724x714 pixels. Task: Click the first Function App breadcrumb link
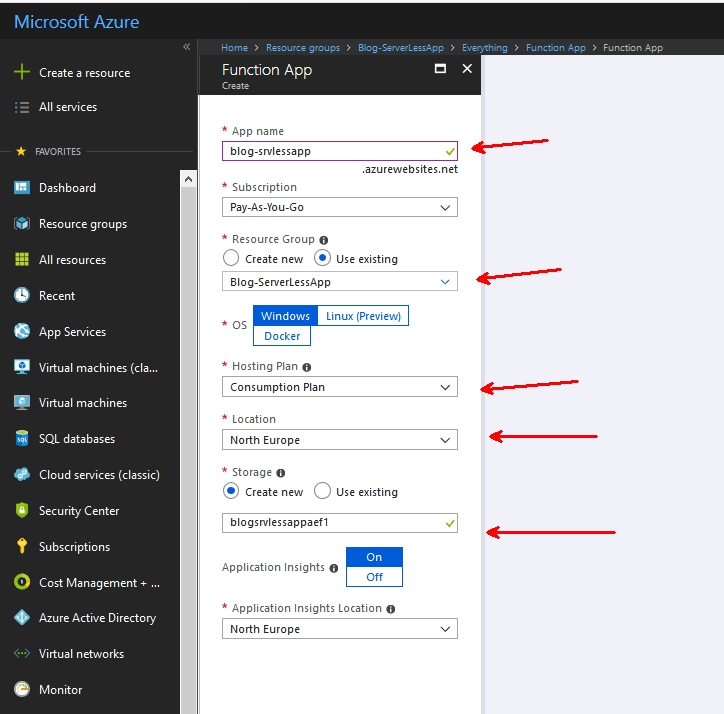tap(555, 48)
